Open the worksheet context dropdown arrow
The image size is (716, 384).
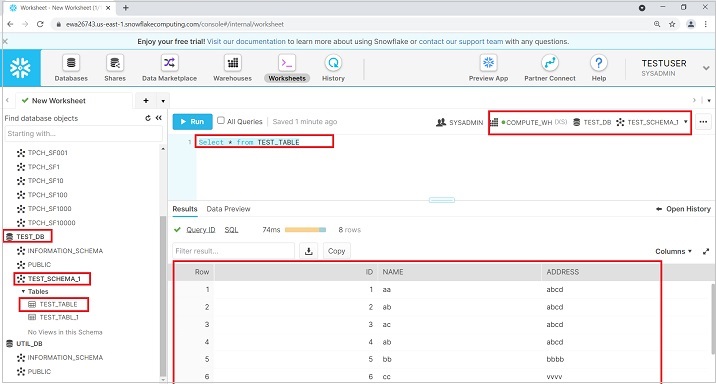(685, 122)
